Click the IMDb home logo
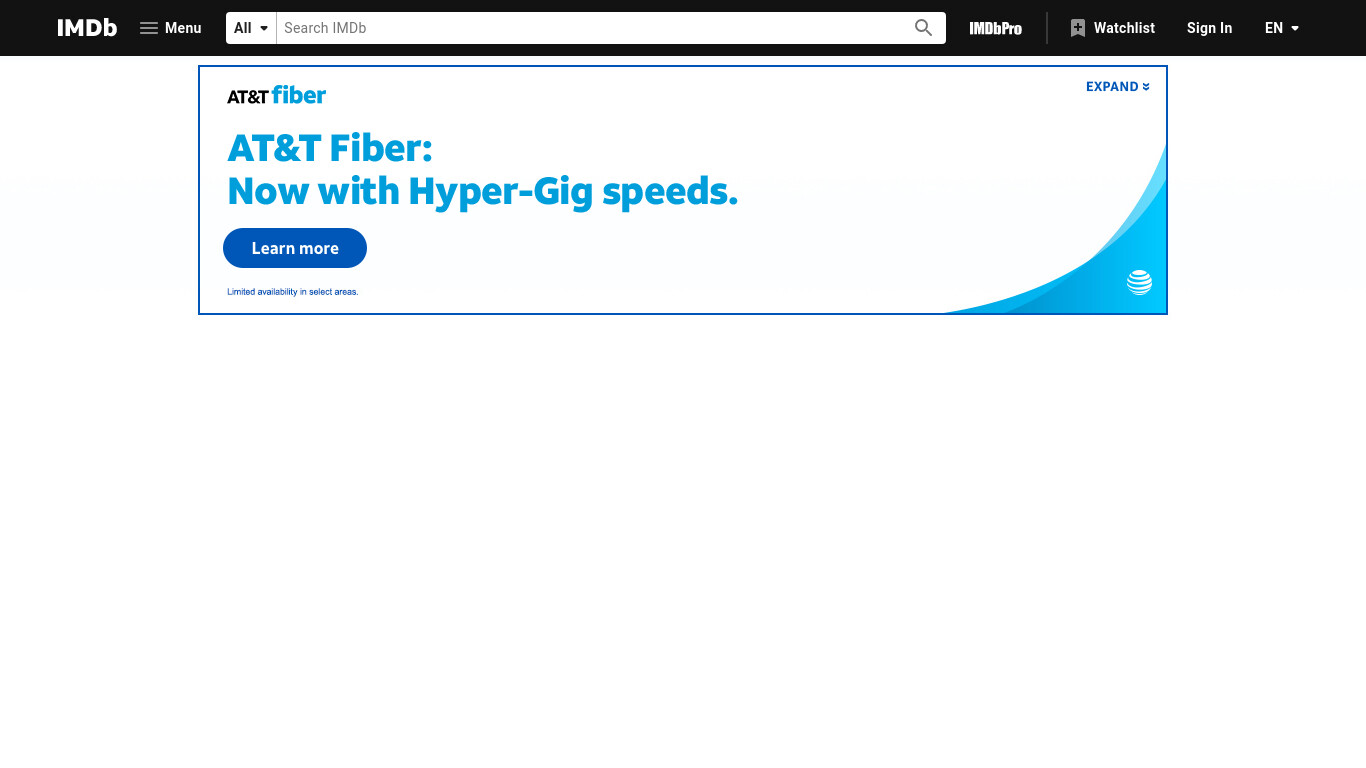The image size is (1366, 768). tap(87, 28)
